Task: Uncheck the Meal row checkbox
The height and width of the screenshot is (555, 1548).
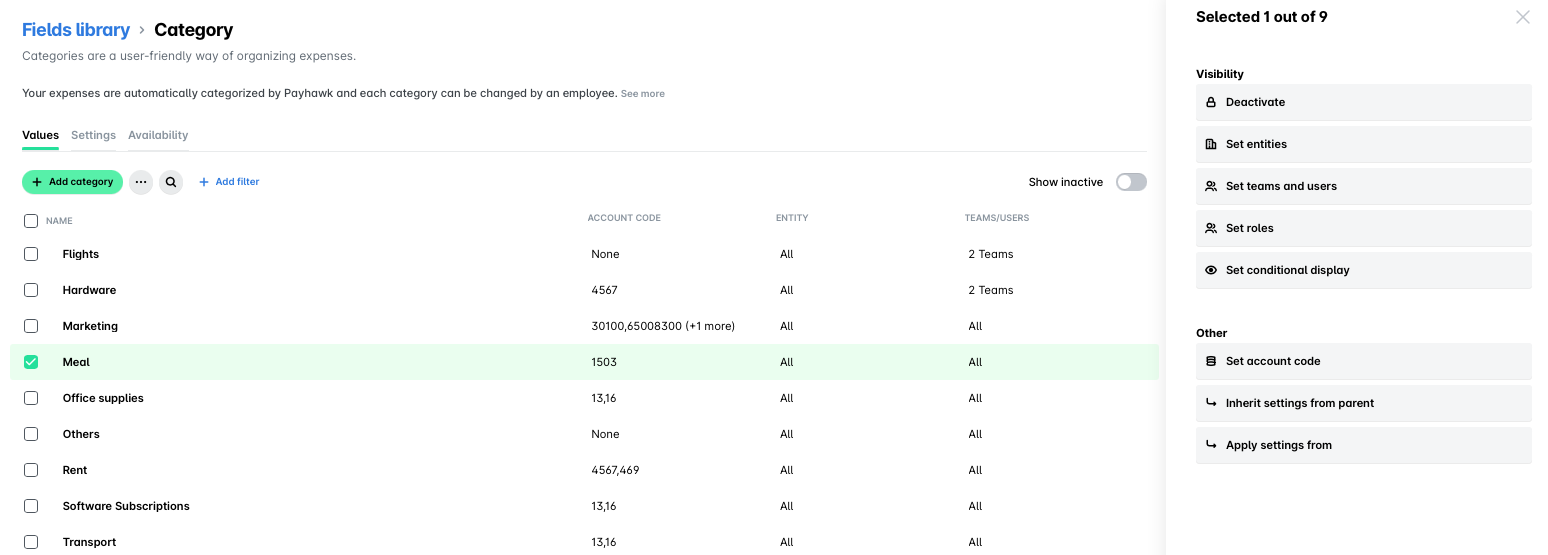Action: 31,362
